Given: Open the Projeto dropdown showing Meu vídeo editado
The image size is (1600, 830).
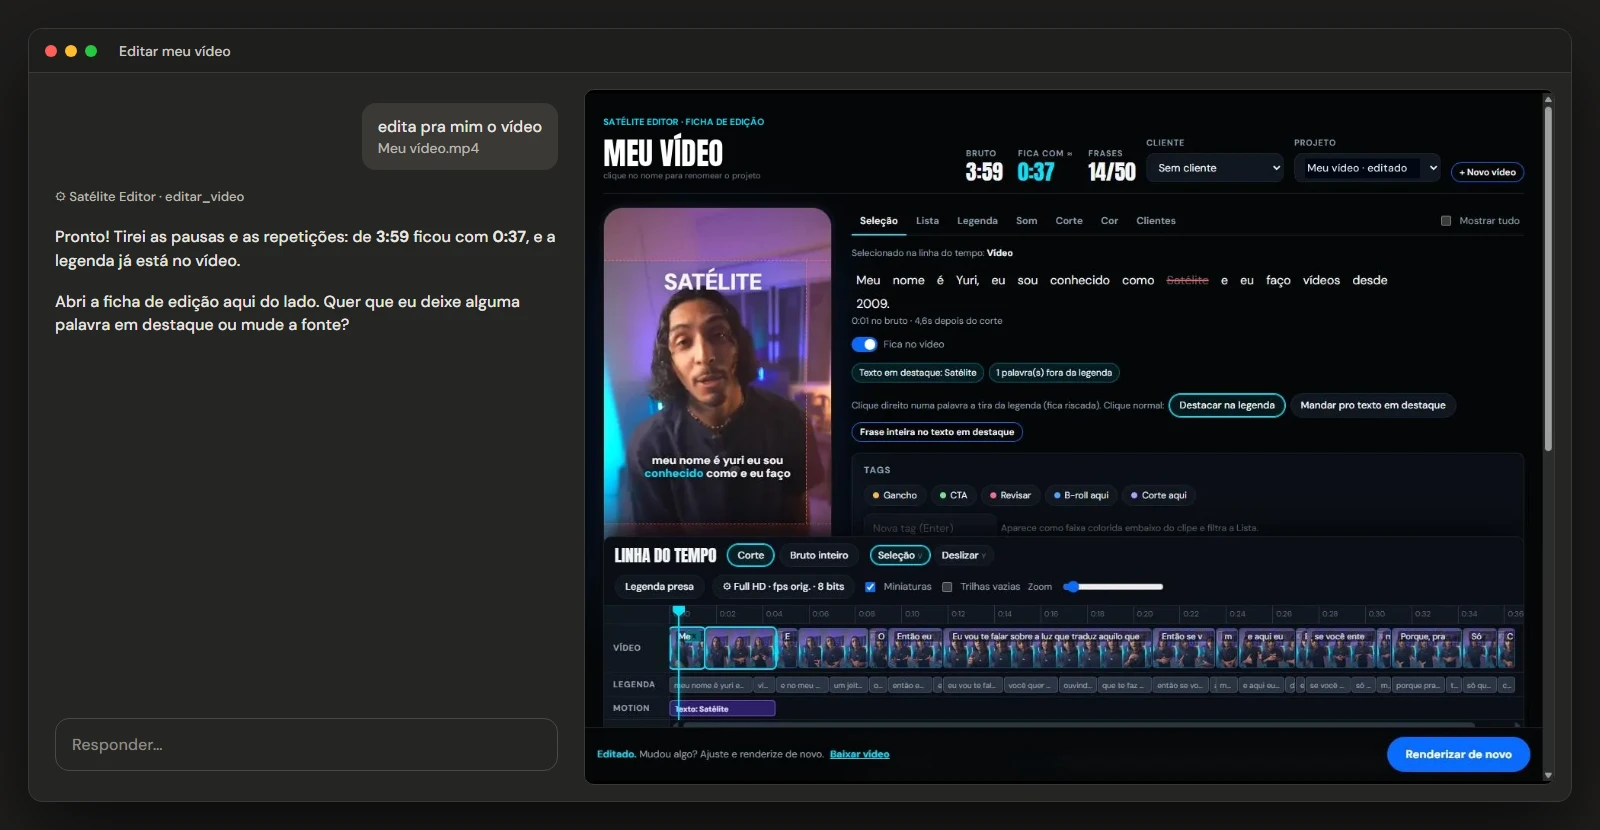Looking at the screenshot, I should coord(1368,168).
